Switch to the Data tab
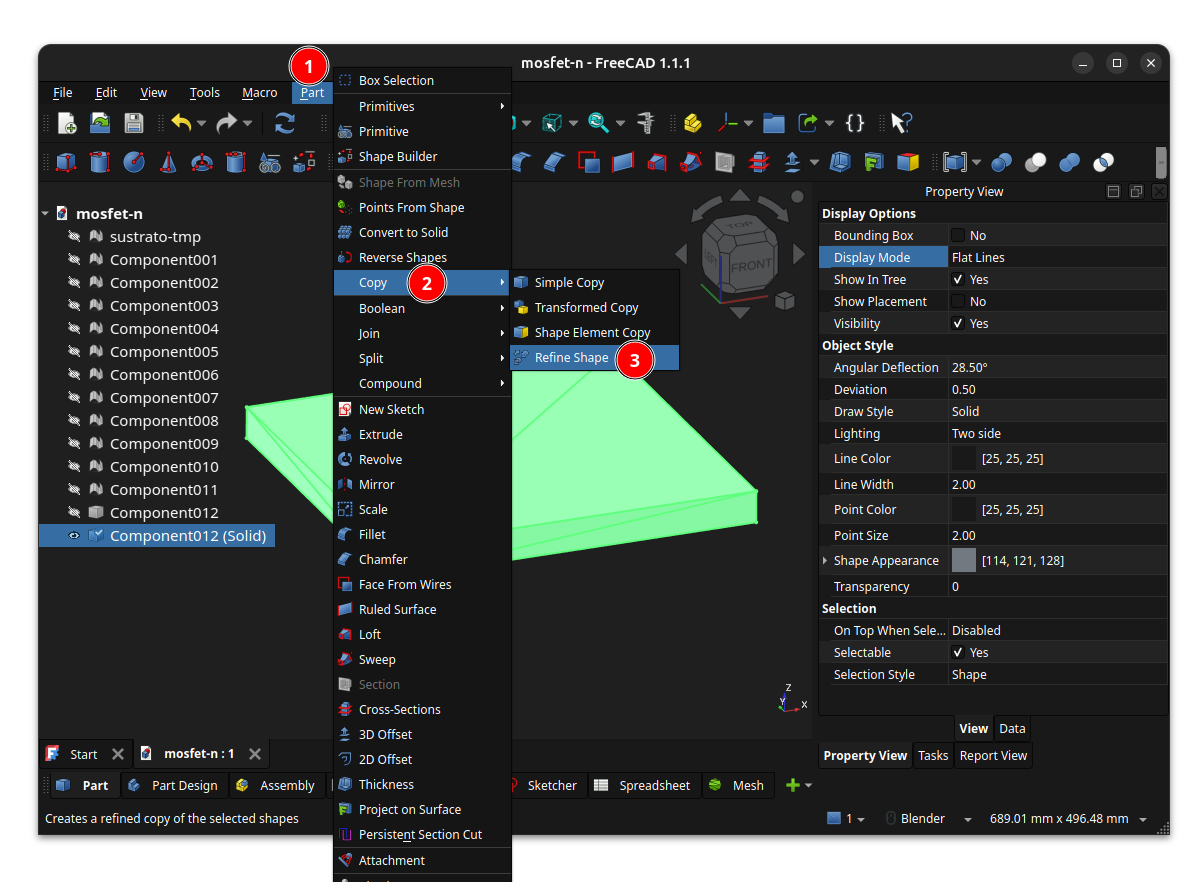 (x=1011, y=728)
